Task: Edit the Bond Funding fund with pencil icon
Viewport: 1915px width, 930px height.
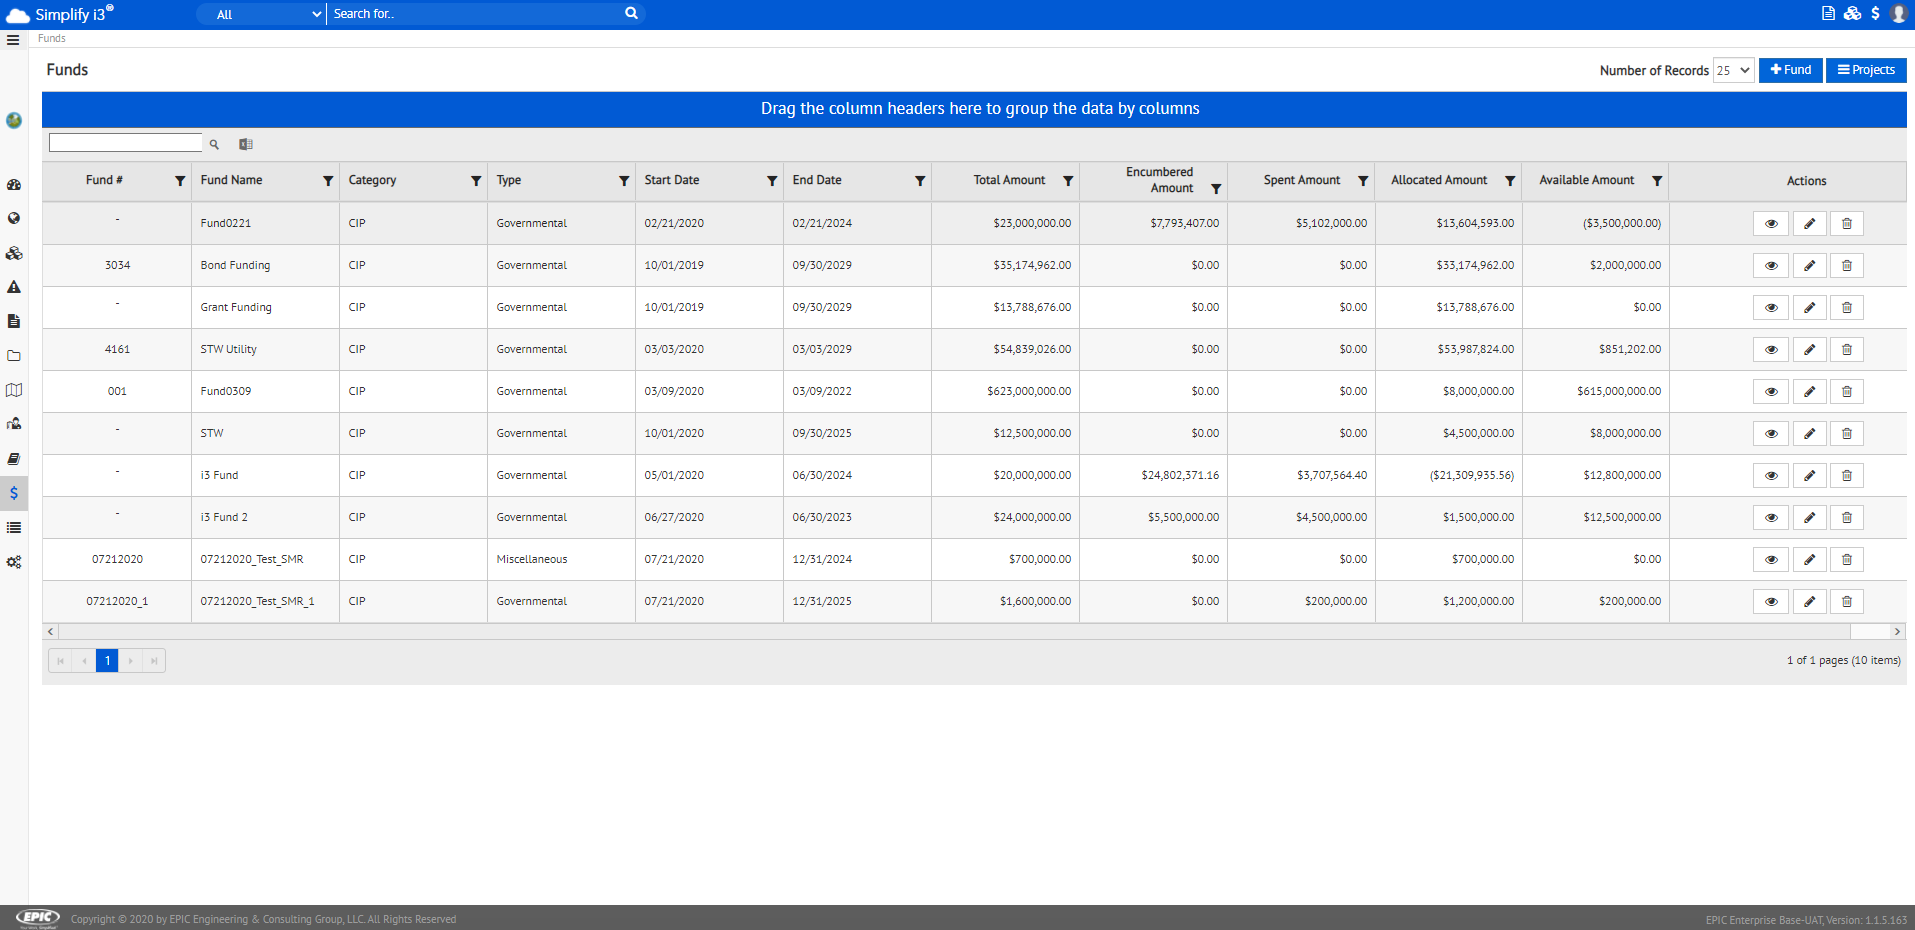Action: 1809,266
